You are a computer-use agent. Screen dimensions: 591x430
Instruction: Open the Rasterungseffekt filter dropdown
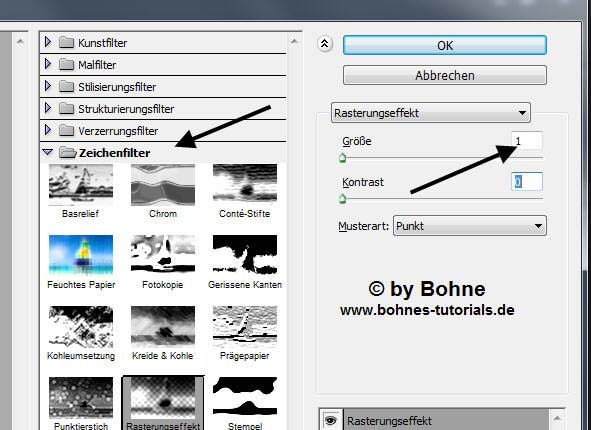431,113
